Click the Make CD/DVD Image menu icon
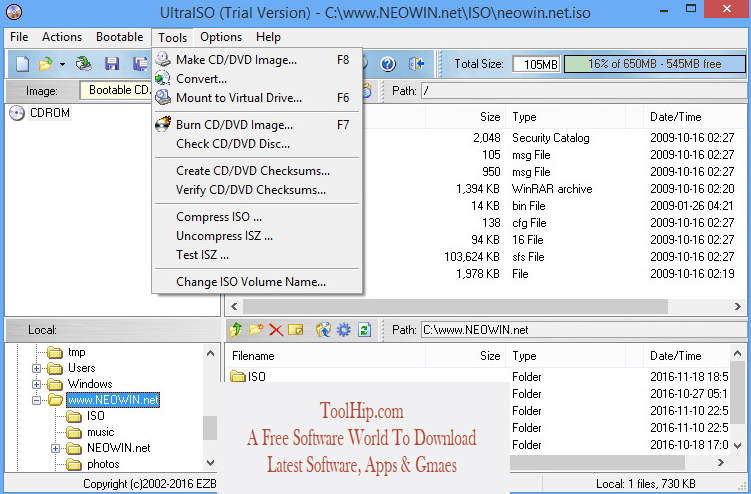 tap(163, 59)
